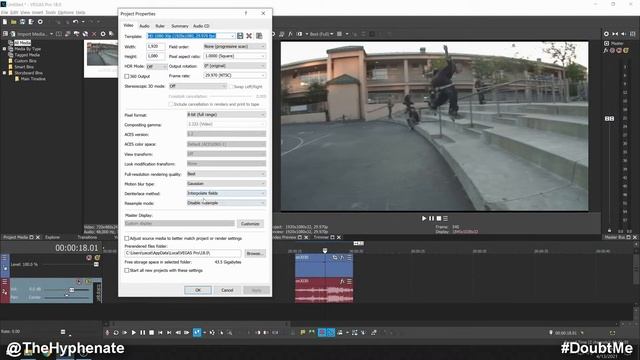Viewport: 640px width, 360px height.
Task: Click the New project icon in main toolbar
Action: tap(5, 22)
